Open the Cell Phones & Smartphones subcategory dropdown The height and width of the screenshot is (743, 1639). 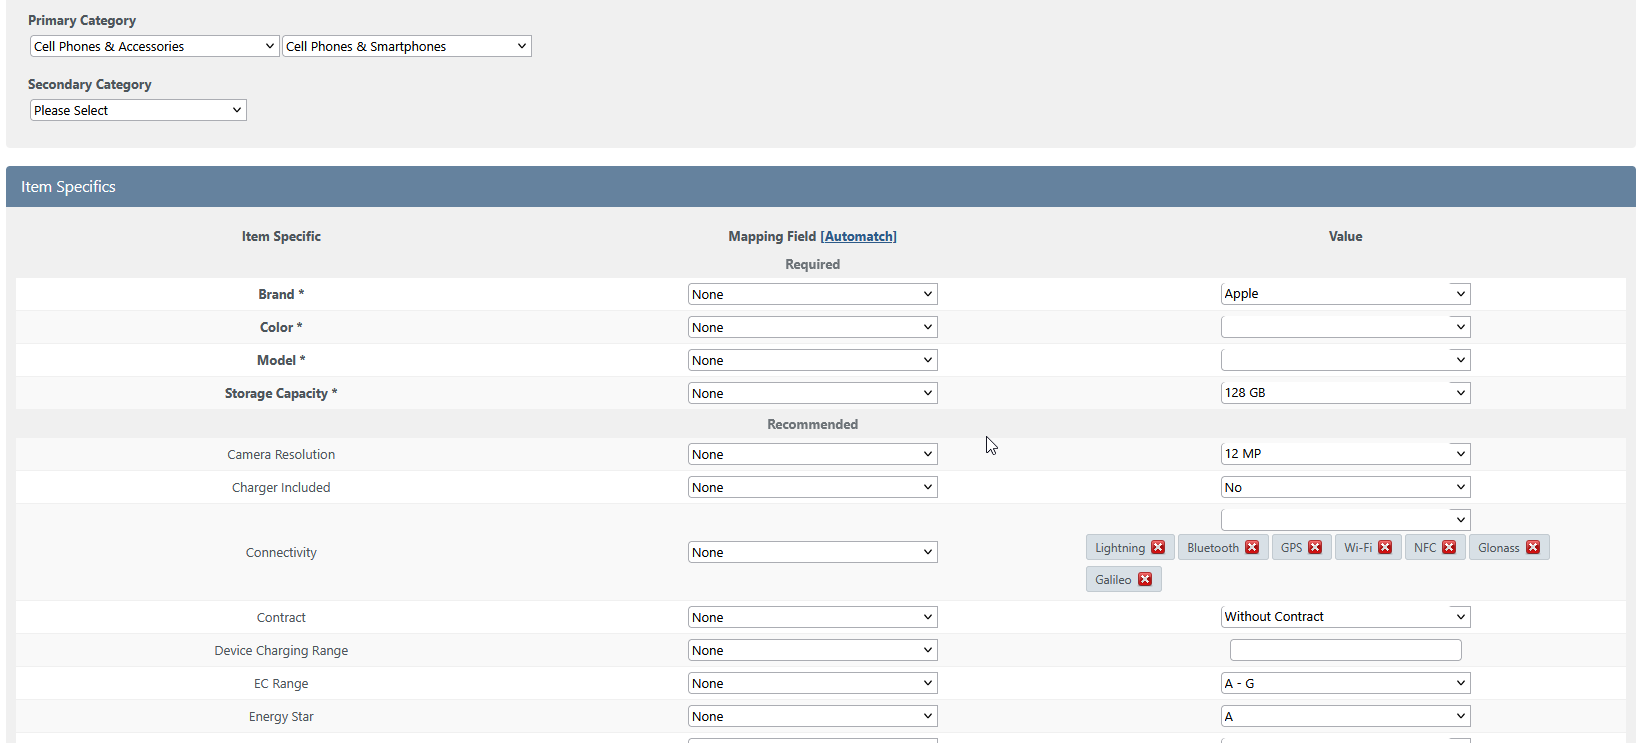pos(407,46)
